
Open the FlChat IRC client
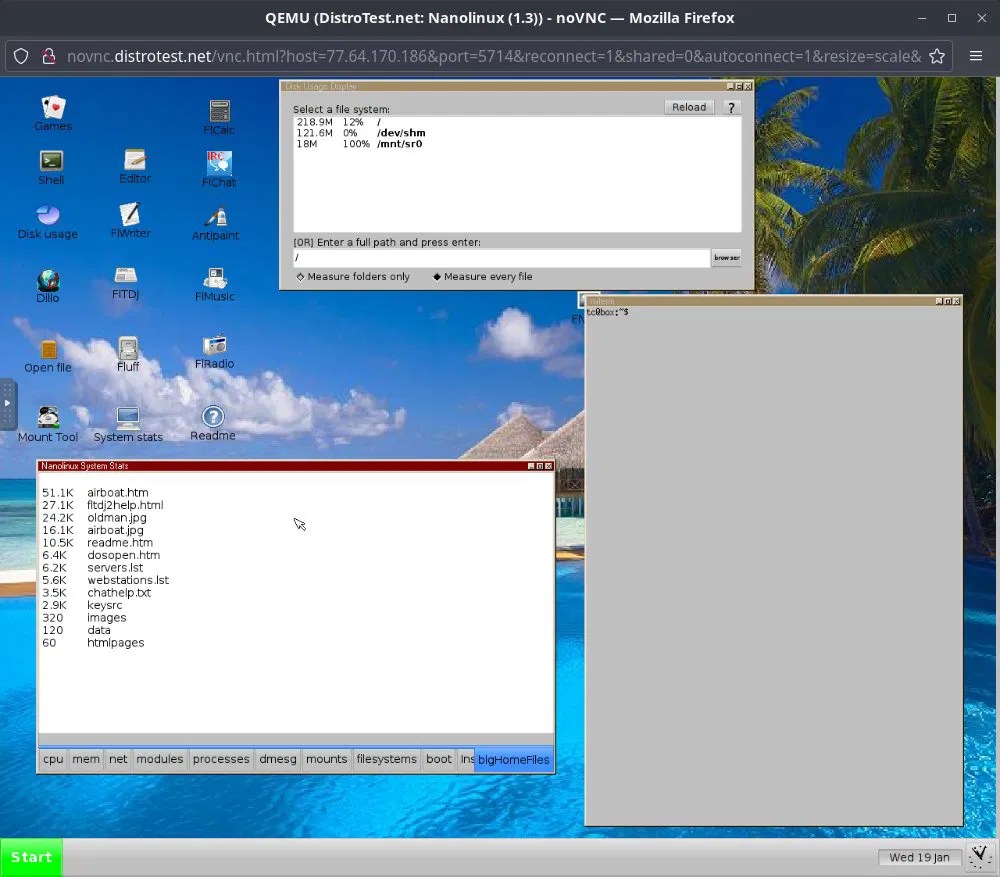pos(217,162)
